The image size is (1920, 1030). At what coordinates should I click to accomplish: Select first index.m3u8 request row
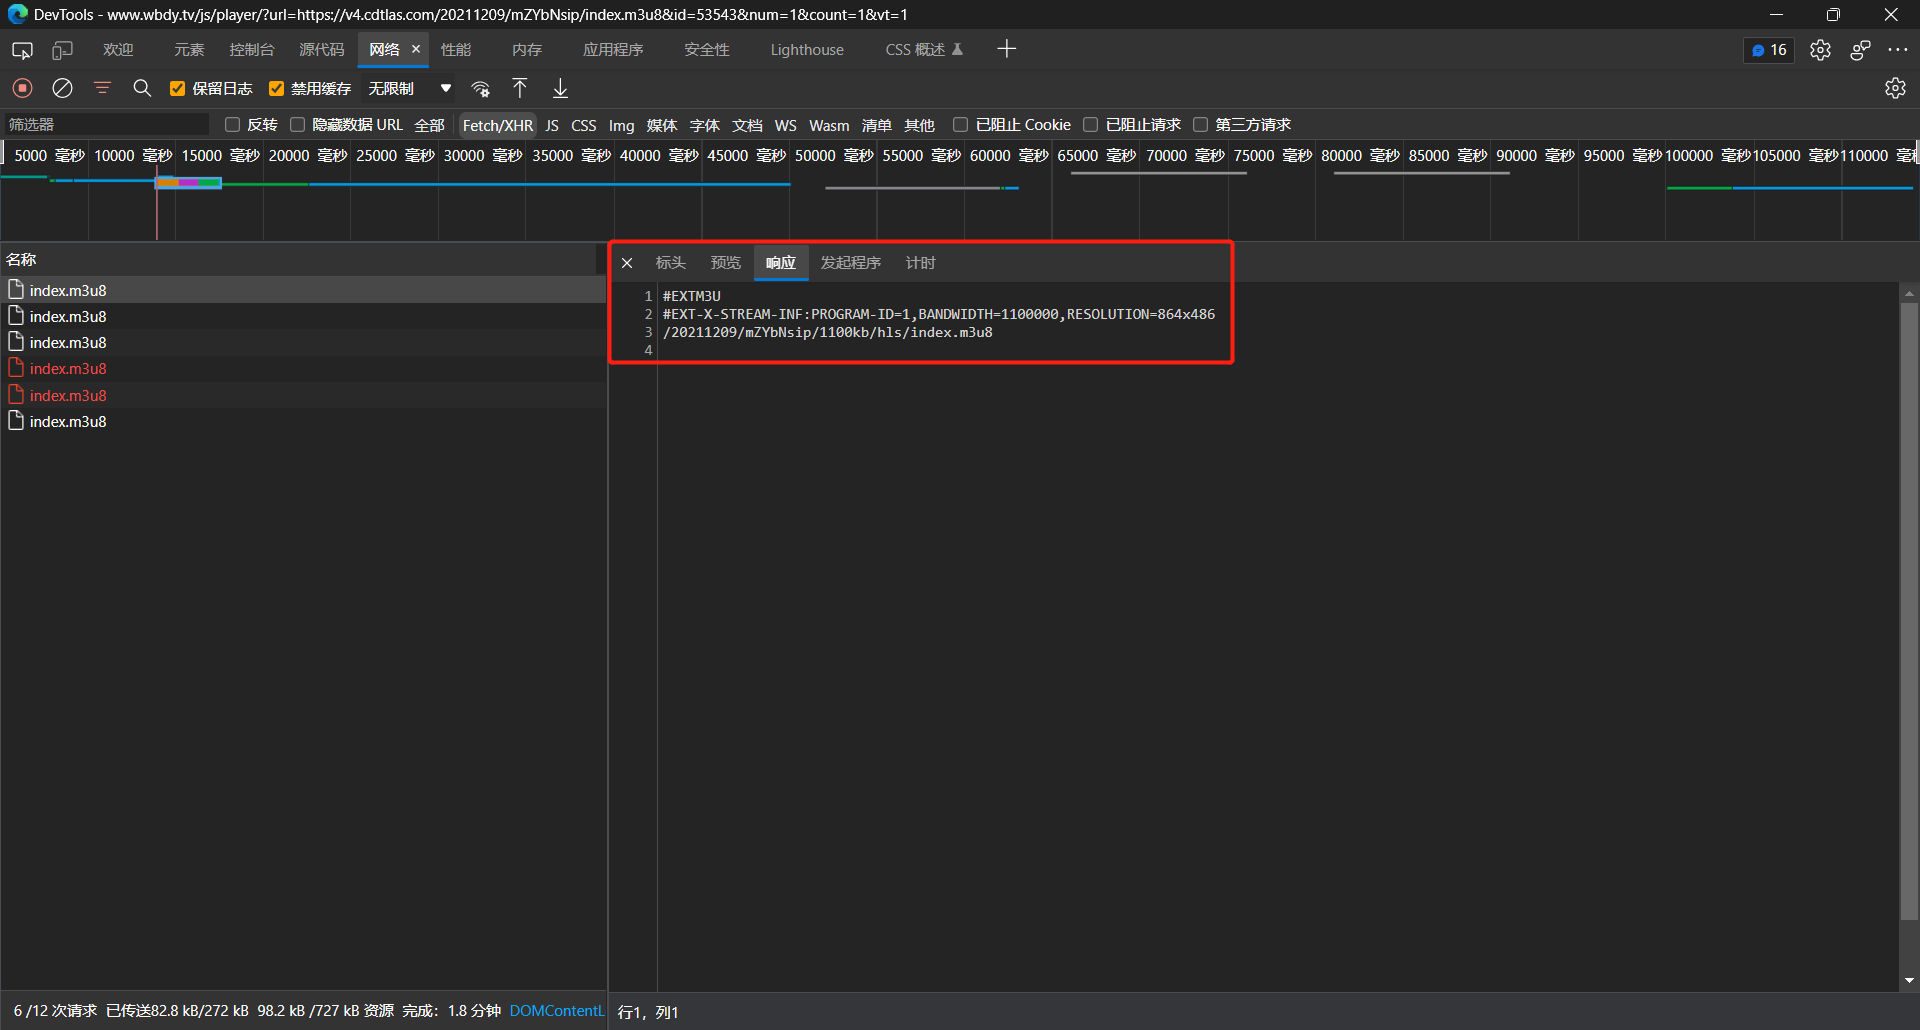(303, 290)
